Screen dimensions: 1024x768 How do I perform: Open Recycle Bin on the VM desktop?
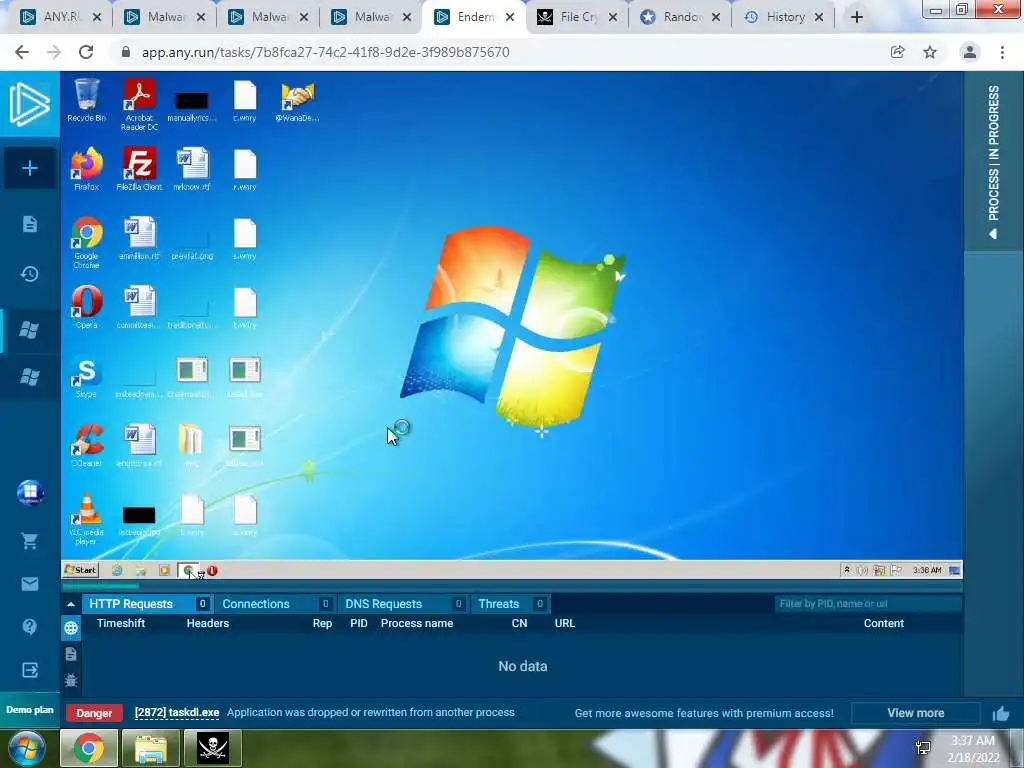click(86, 101)
